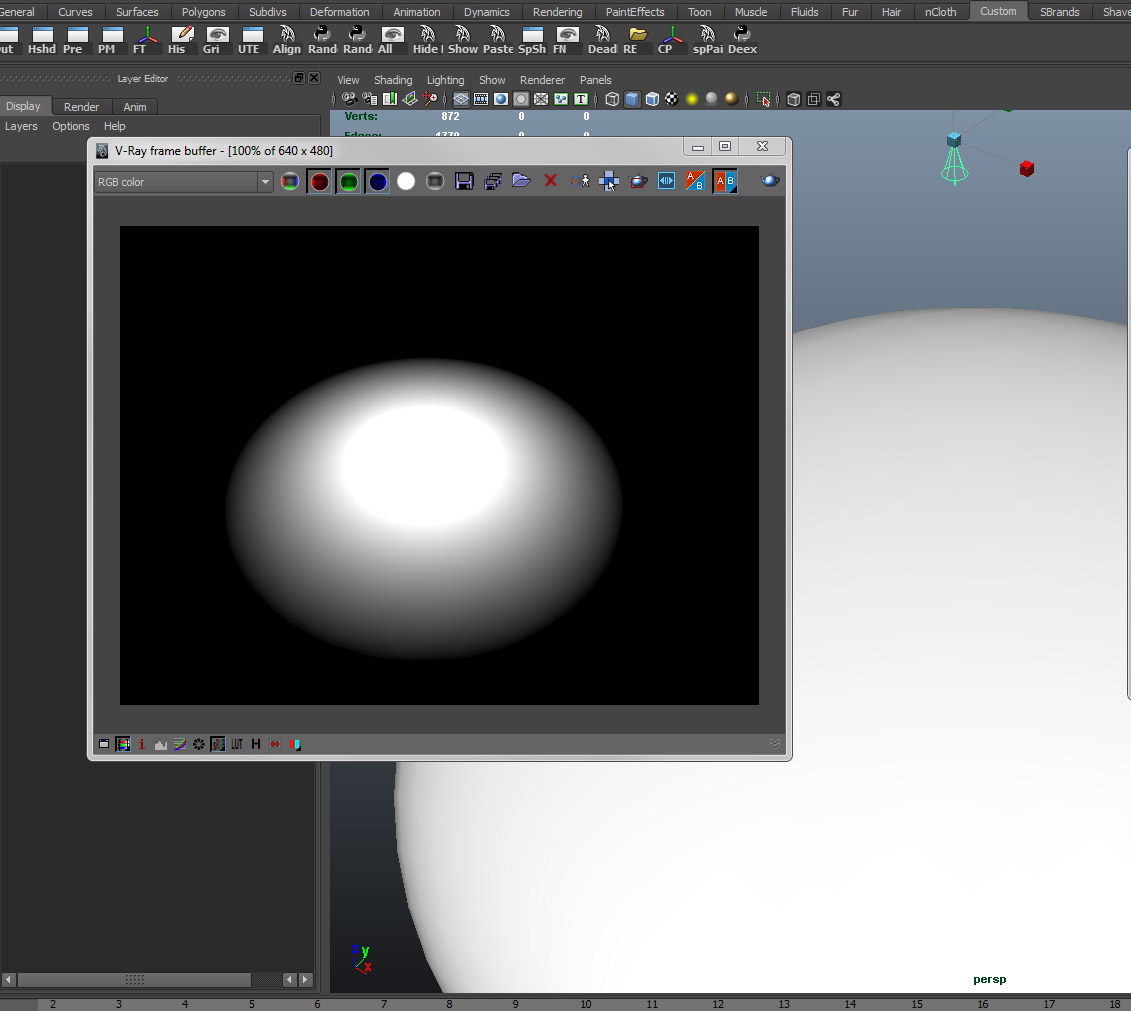This screenshot has height=1011, width=1131.
Task: Open the viewport Renderer menu
Action: coord(542,80)
